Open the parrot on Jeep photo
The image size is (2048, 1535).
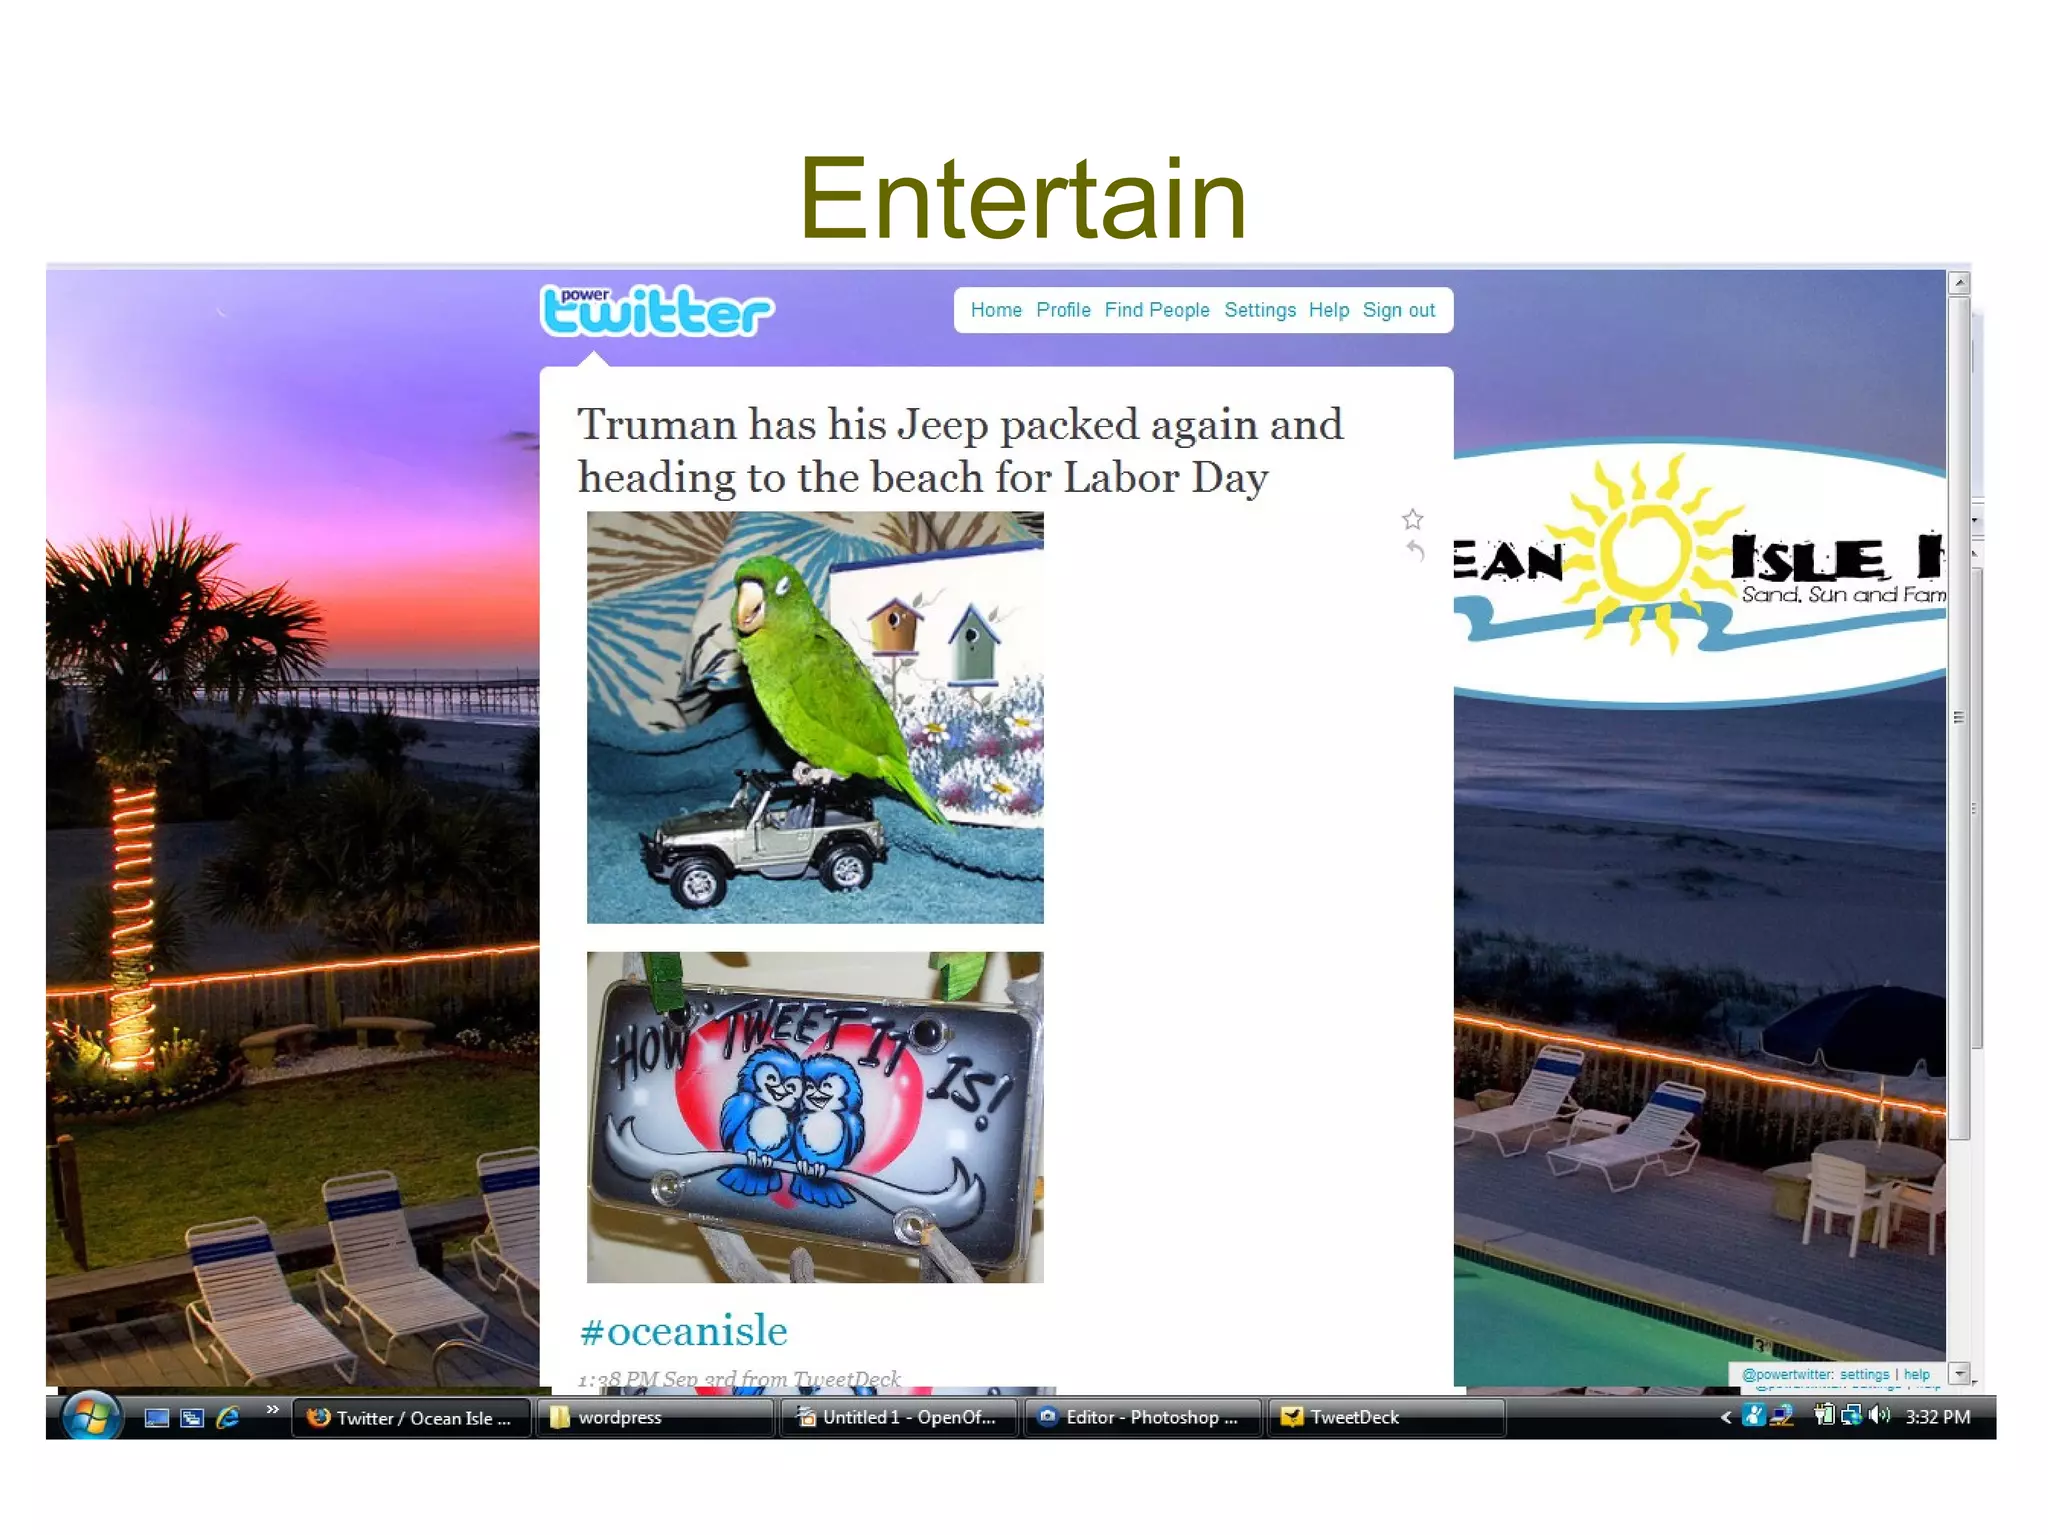(x=815, y=717)
